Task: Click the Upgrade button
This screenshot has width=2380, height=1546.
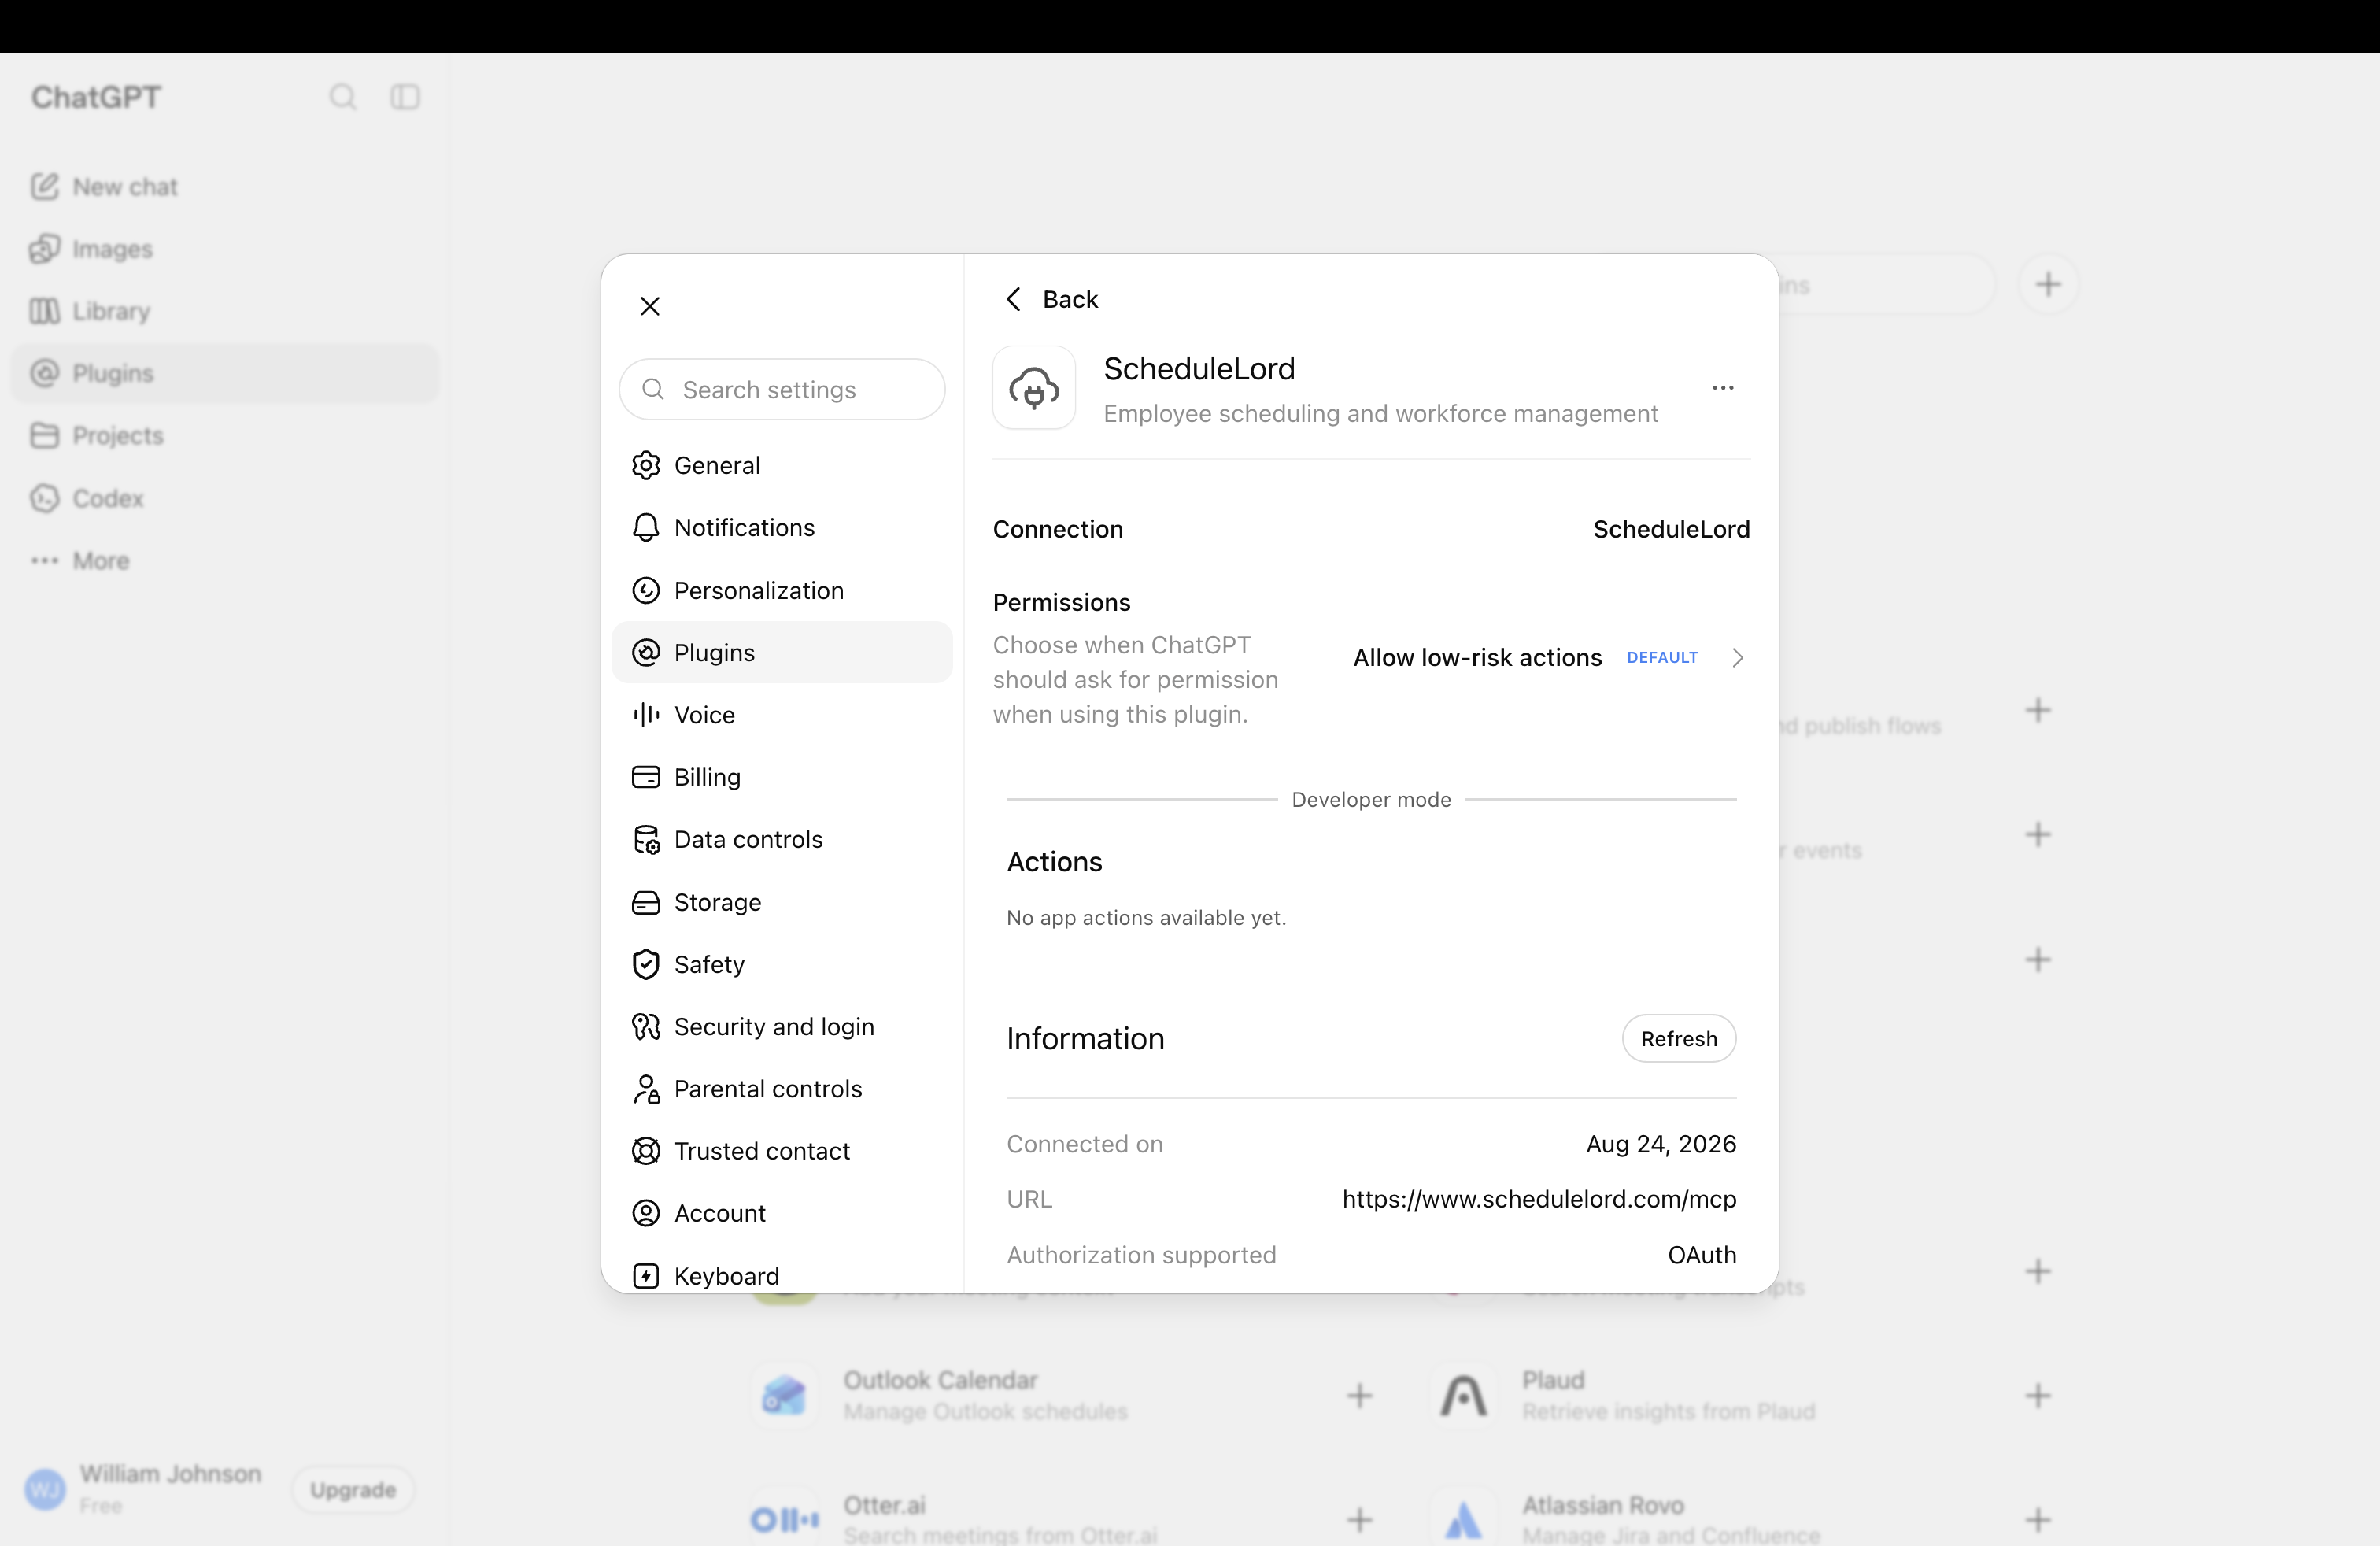Action: [x=353, y=1490]
